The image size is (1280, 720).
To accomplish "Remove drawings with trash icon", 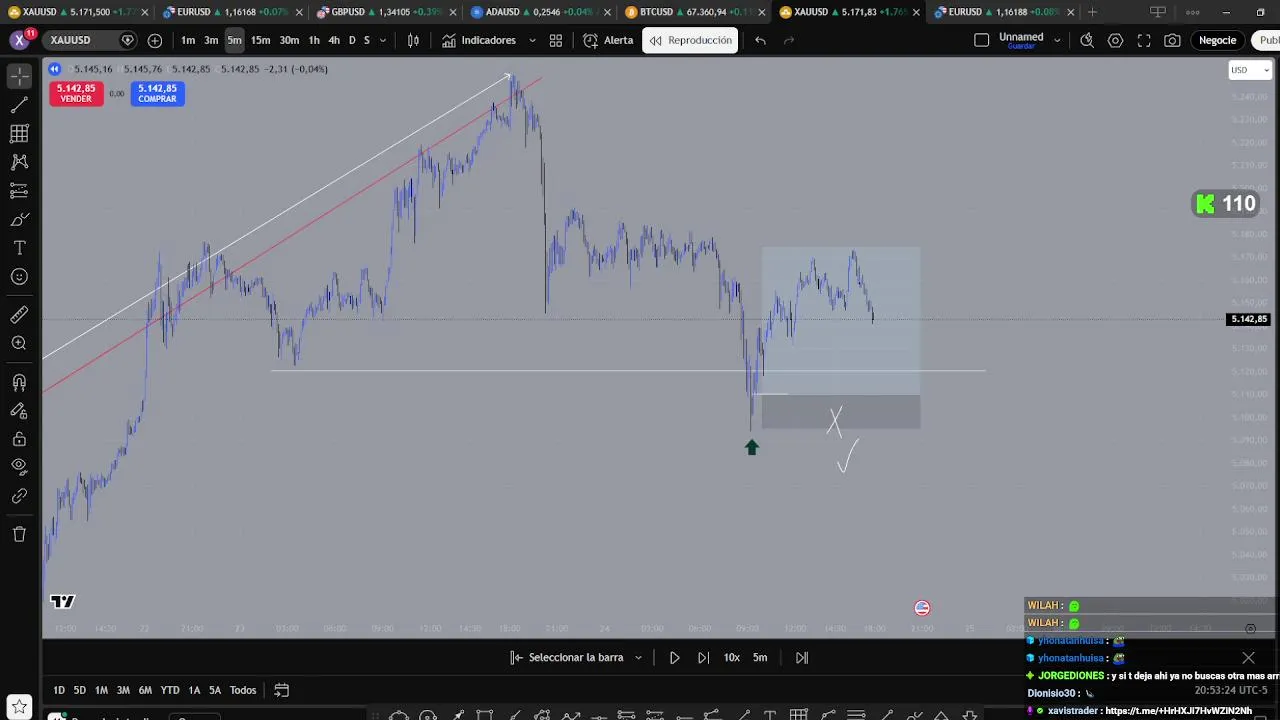I will coord(19,534).
